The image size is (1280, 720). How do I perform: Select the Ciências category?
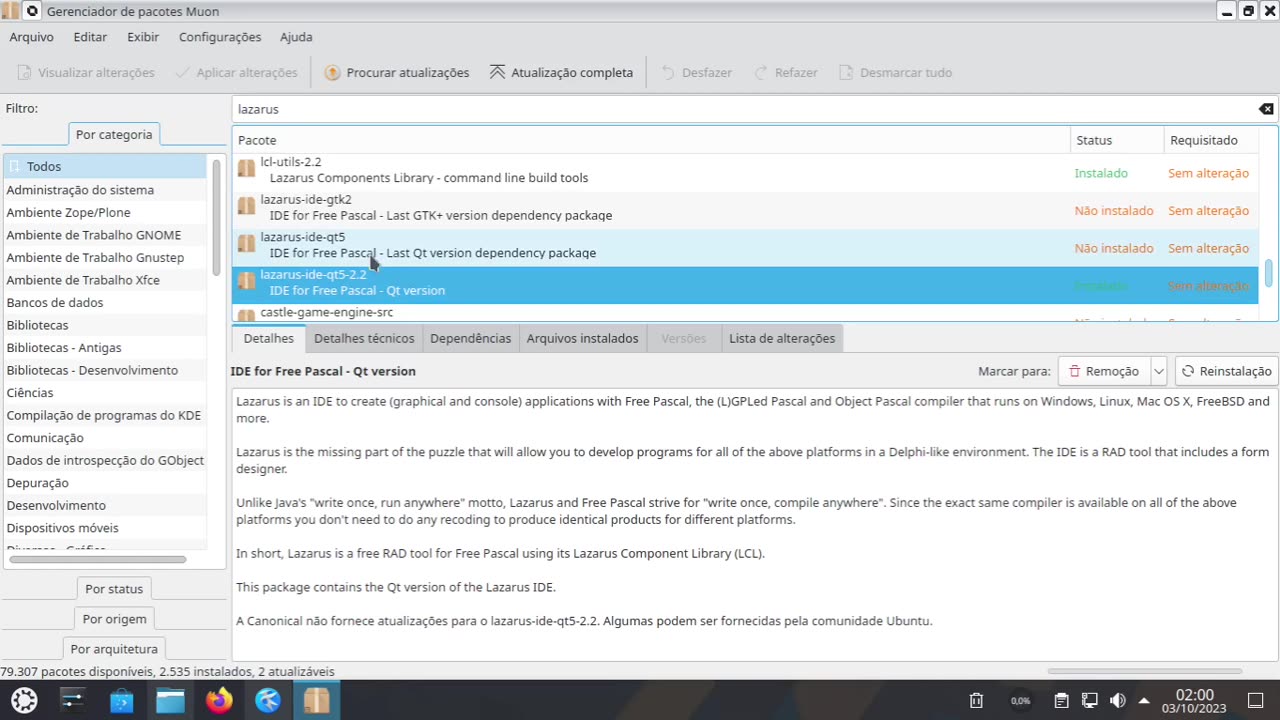(x=105, y=393)
